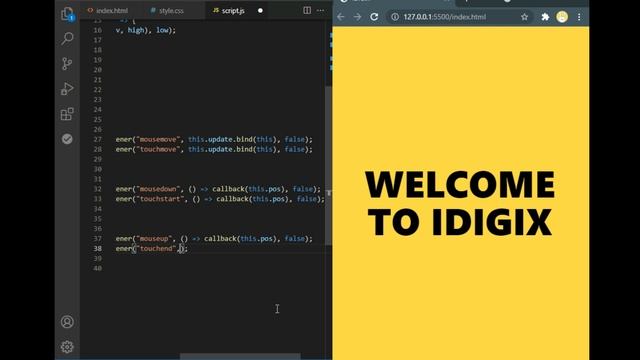The height and width of the screenshot is (360, 640).
Task: Open the Extensions view
Action: [x=67, y=114]
